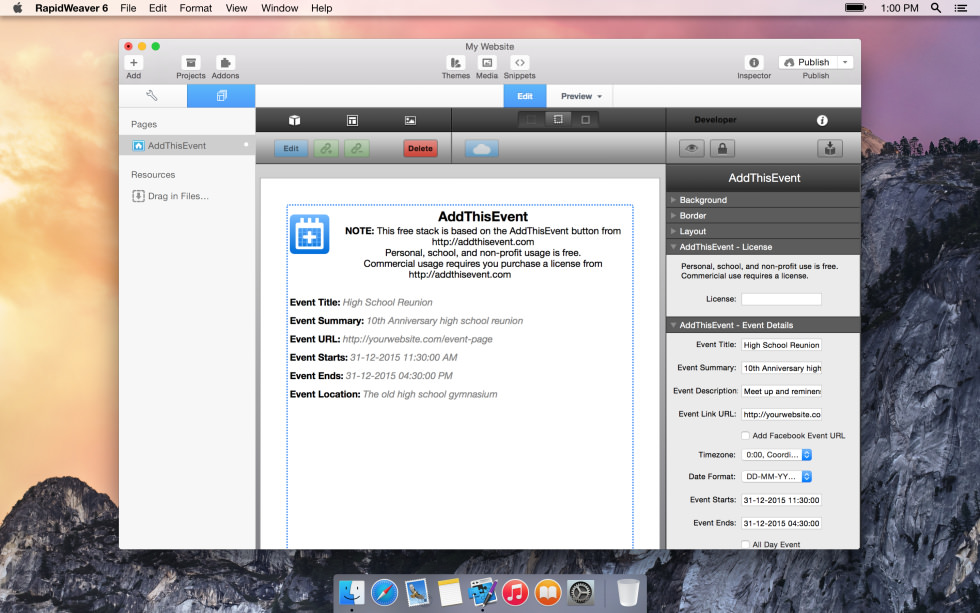Open the Window menu
Viewport: 980px width, 613px height.
tap(279, 8)
